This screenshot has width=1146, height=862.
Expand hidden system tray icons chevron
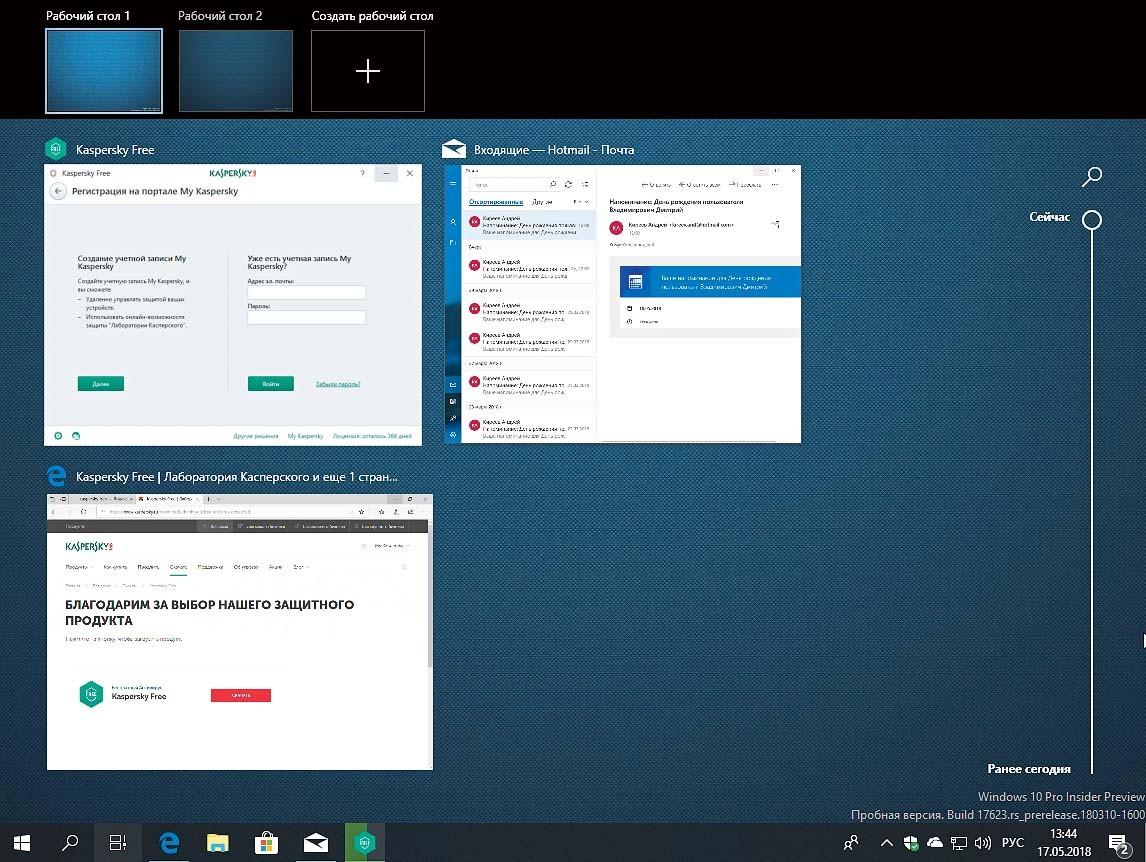(x=887, y=843)
